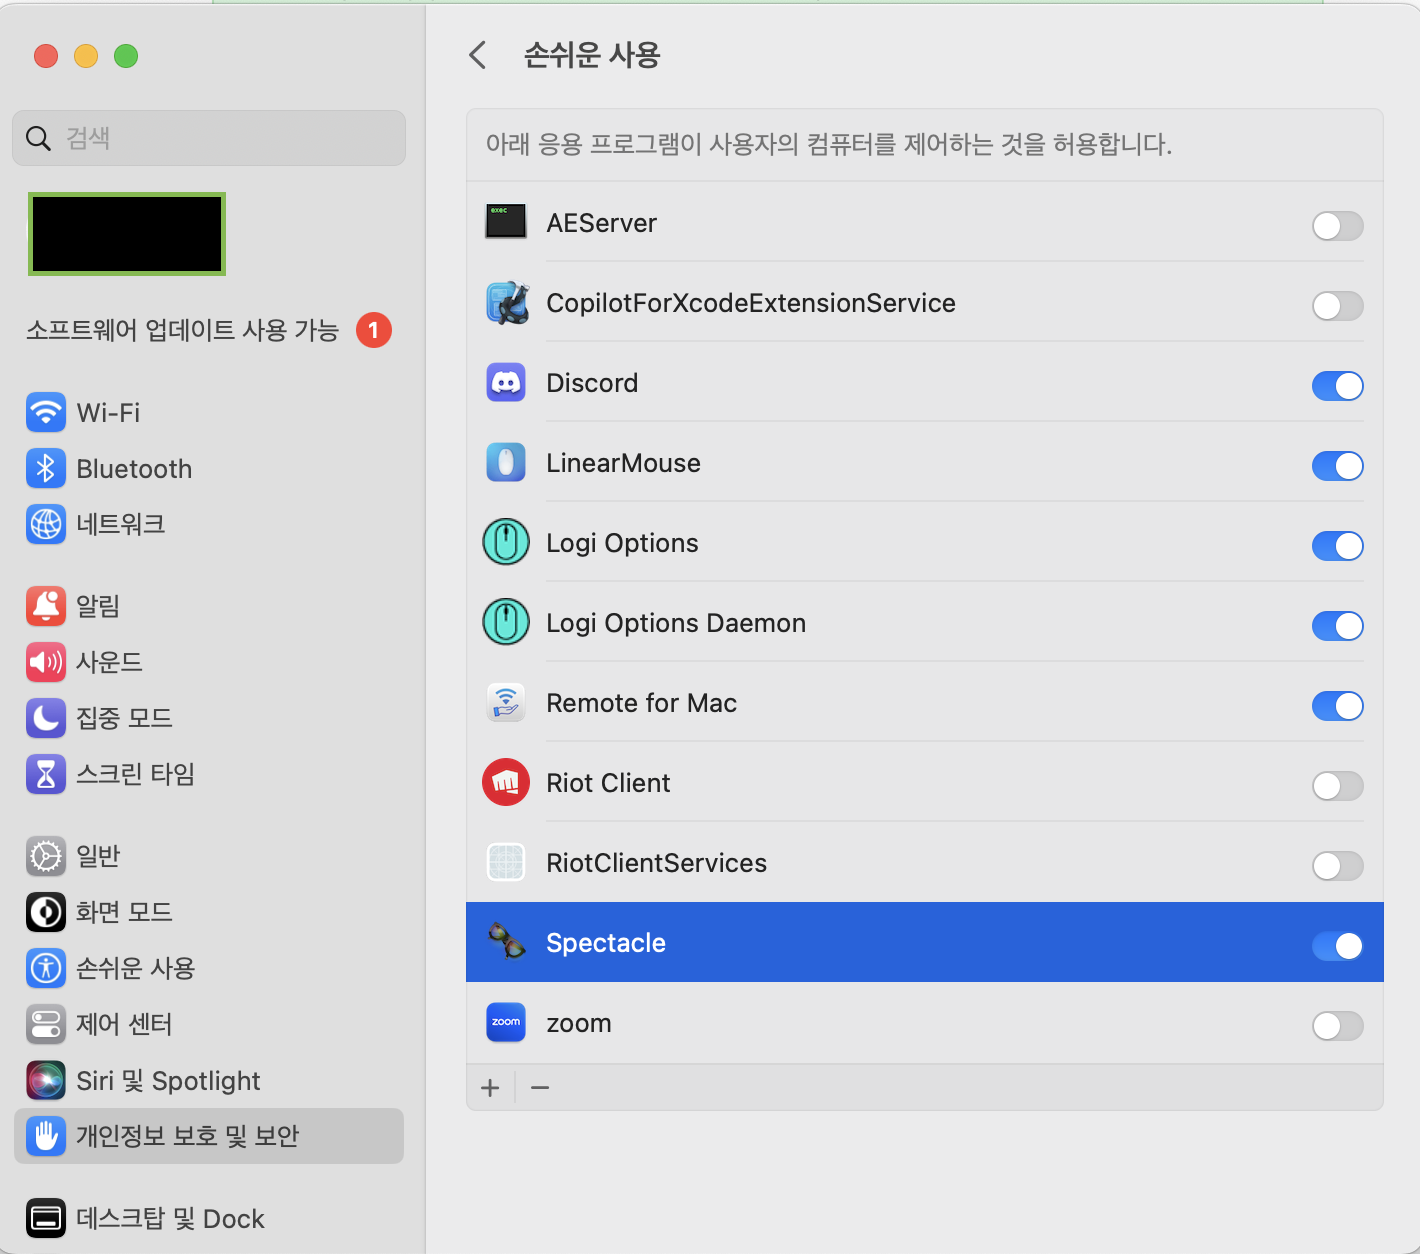
Task: Open 집중 모드 settings label
Action: click(124, 718)
